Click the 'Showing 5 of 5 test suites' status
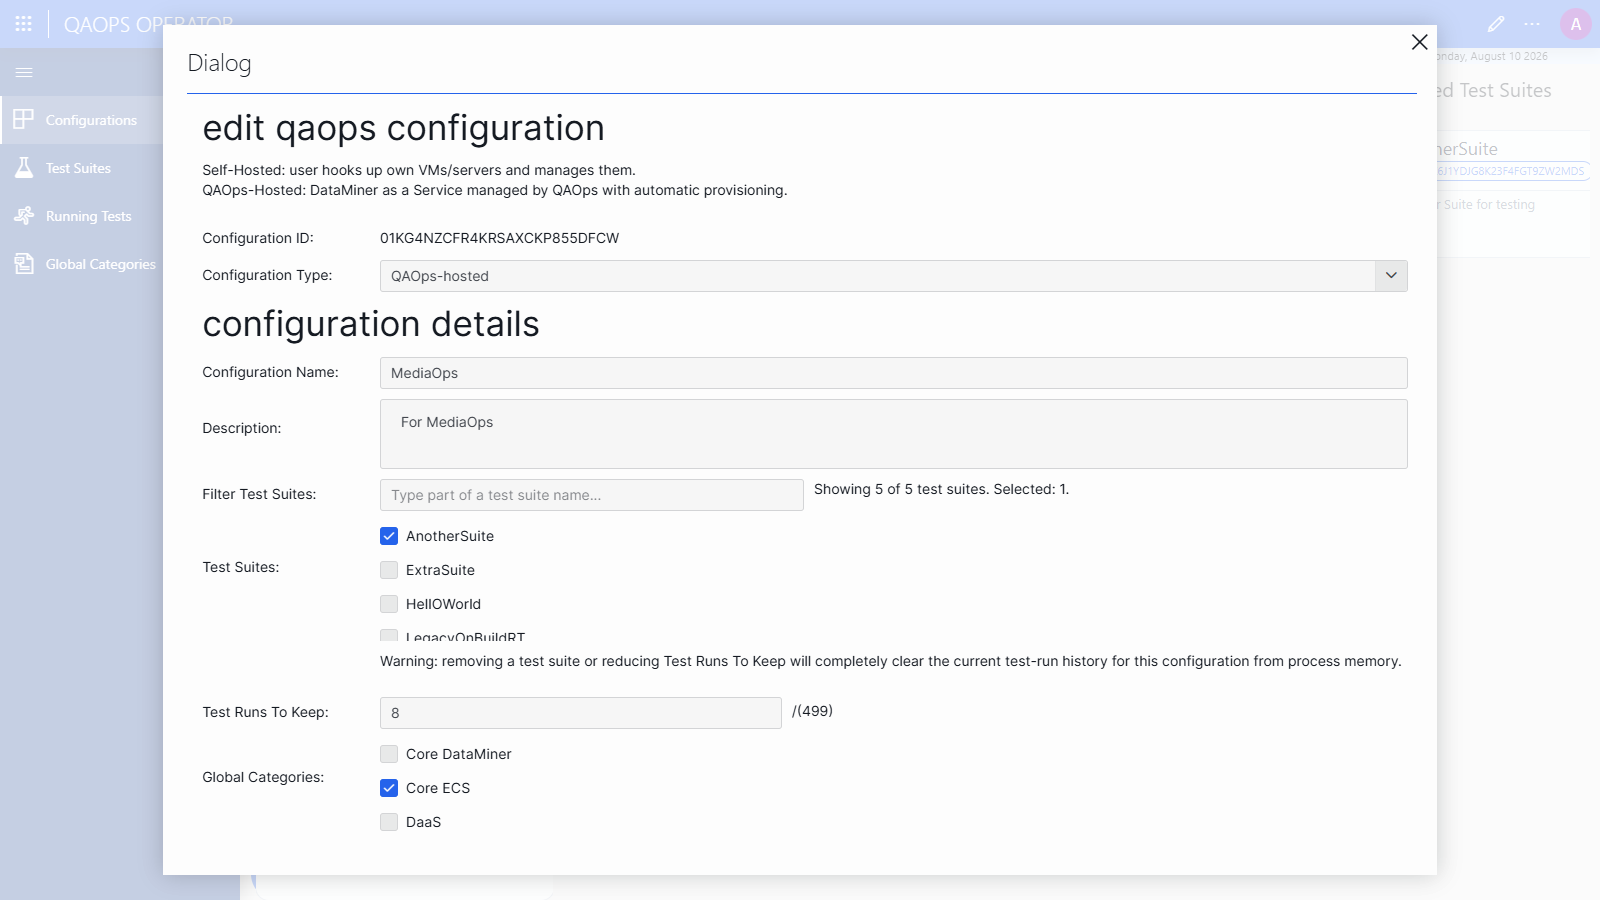The image size is (1600, 900). (x=941, y=489)
